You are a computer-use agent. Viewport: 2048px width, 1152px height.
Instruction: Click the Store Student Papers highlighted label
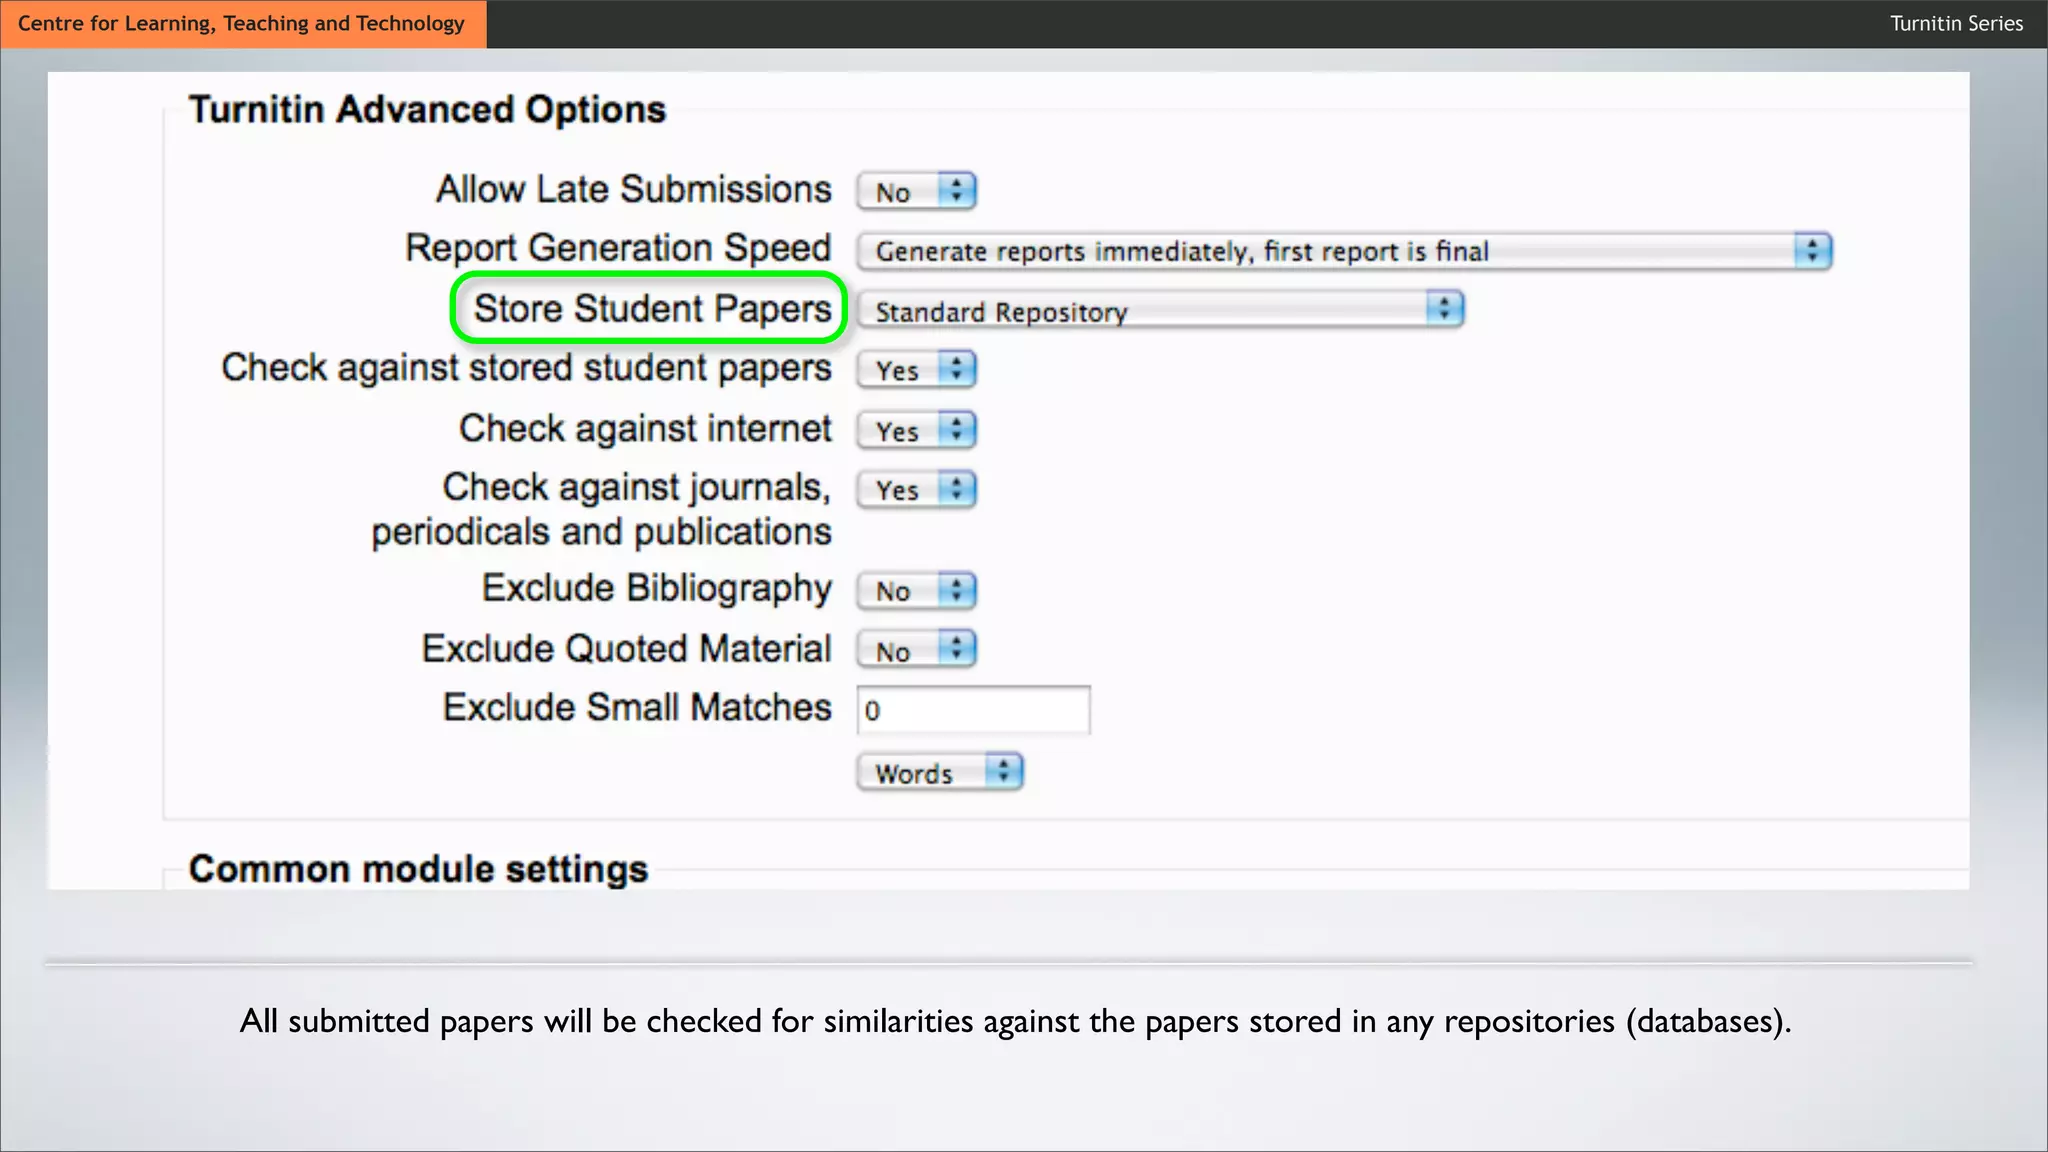coord(652,309)
